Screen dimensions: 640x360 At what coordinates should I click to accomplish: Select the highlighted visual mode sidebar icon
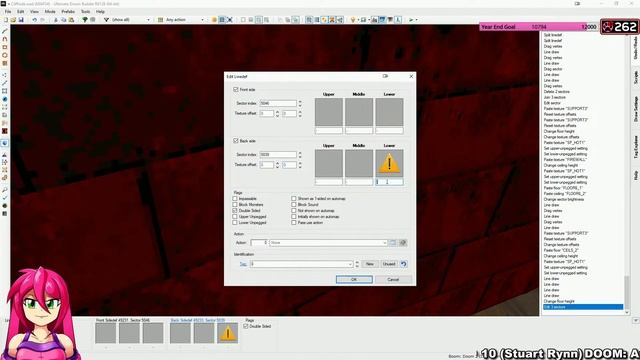(x=5, y=143)
